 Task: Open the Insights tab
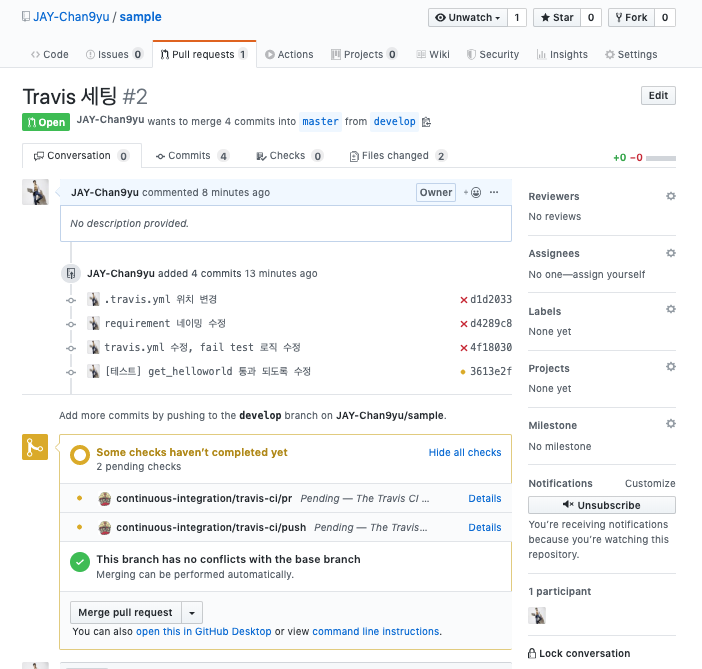562,55
